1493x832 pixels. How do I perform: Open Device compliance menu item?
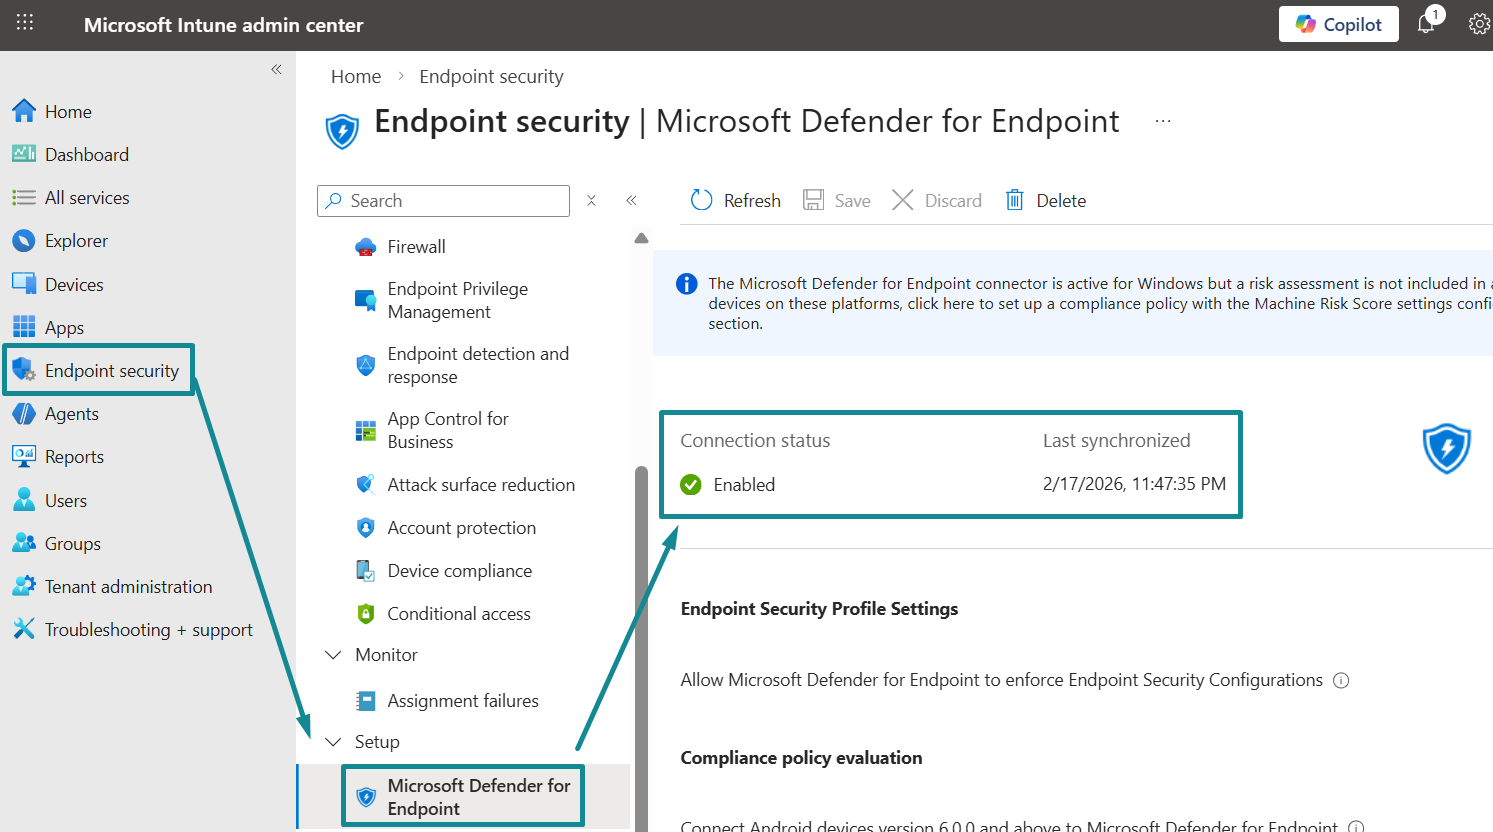pos(459,571)
